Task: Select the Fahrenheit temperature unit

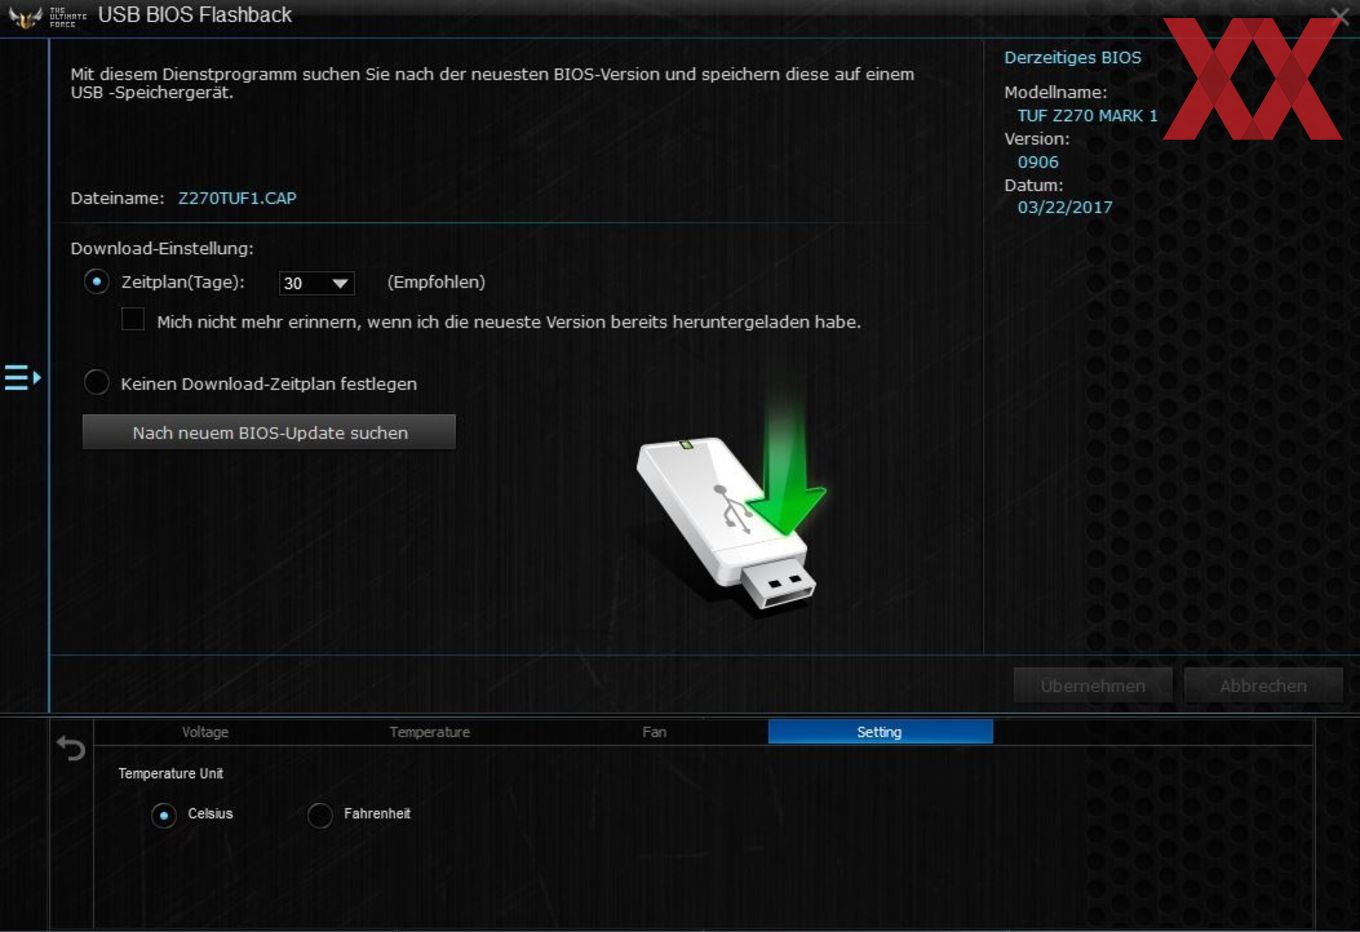Action: click(x=320, y=815)
